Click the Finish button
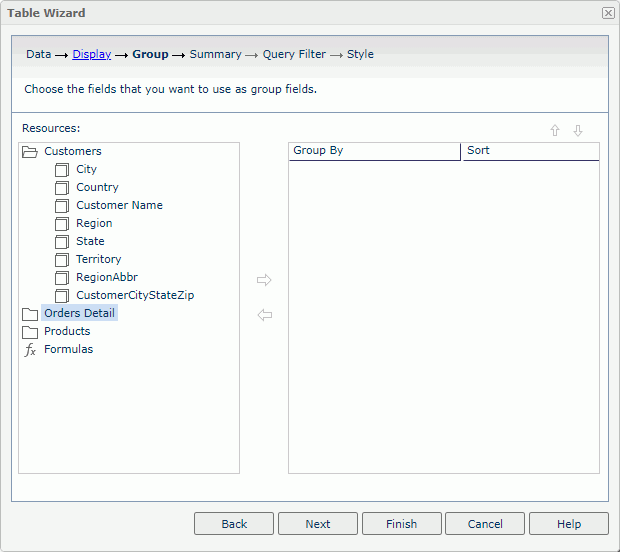The width and height of the screenshot is (620, 552). pos(402,524)
